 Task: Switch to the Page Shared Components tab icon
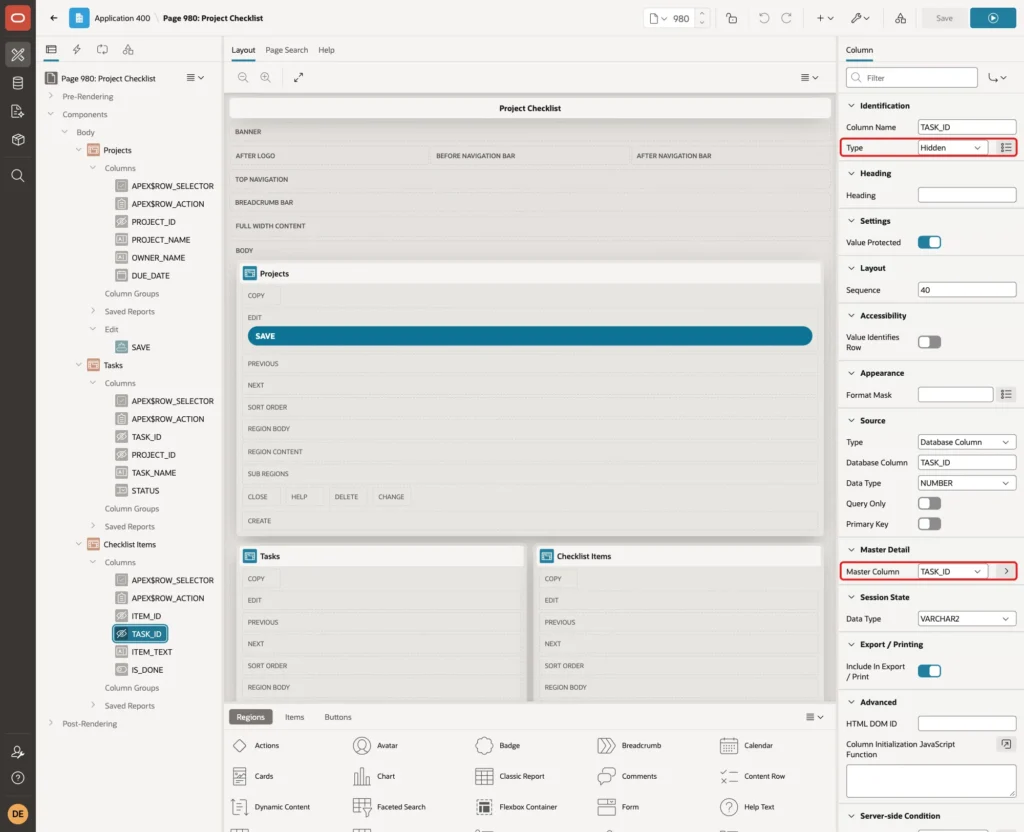pos(128,50)
